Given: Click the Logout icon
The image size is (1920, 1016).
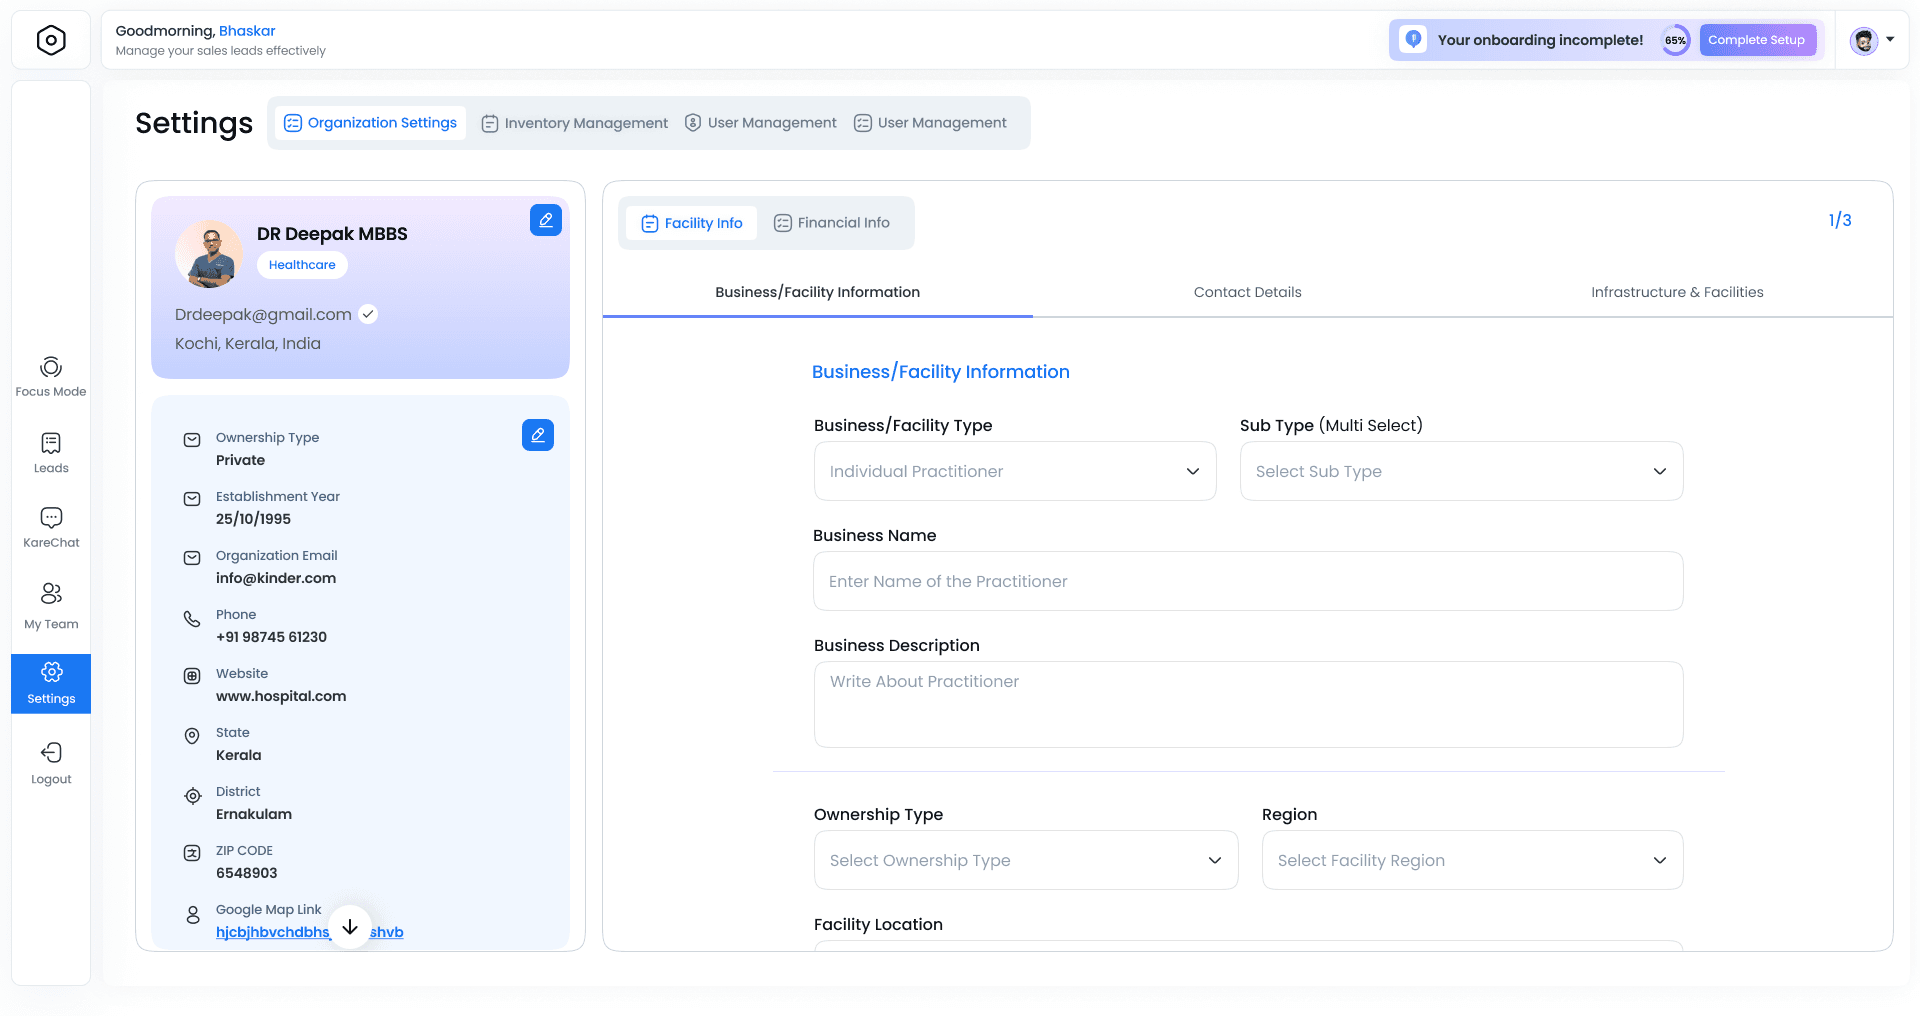Looking at the screenshot, I should point(51,752).
